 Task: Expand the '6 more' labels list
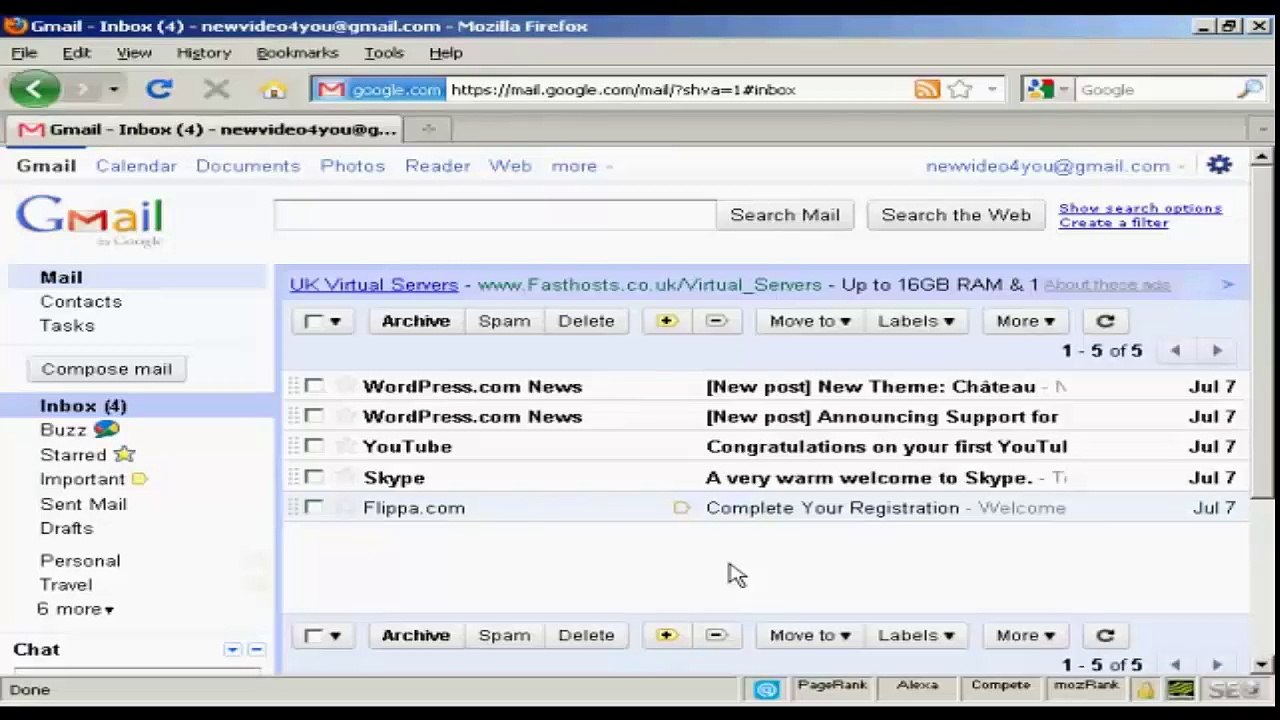[75, 609]
